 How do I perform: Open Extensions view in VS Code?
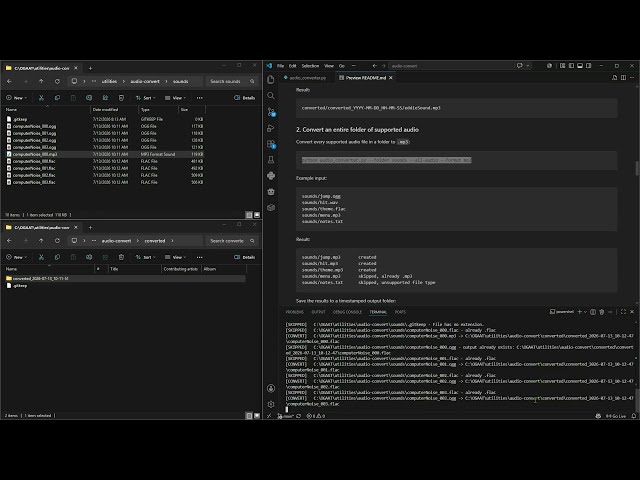pos(271,144)
